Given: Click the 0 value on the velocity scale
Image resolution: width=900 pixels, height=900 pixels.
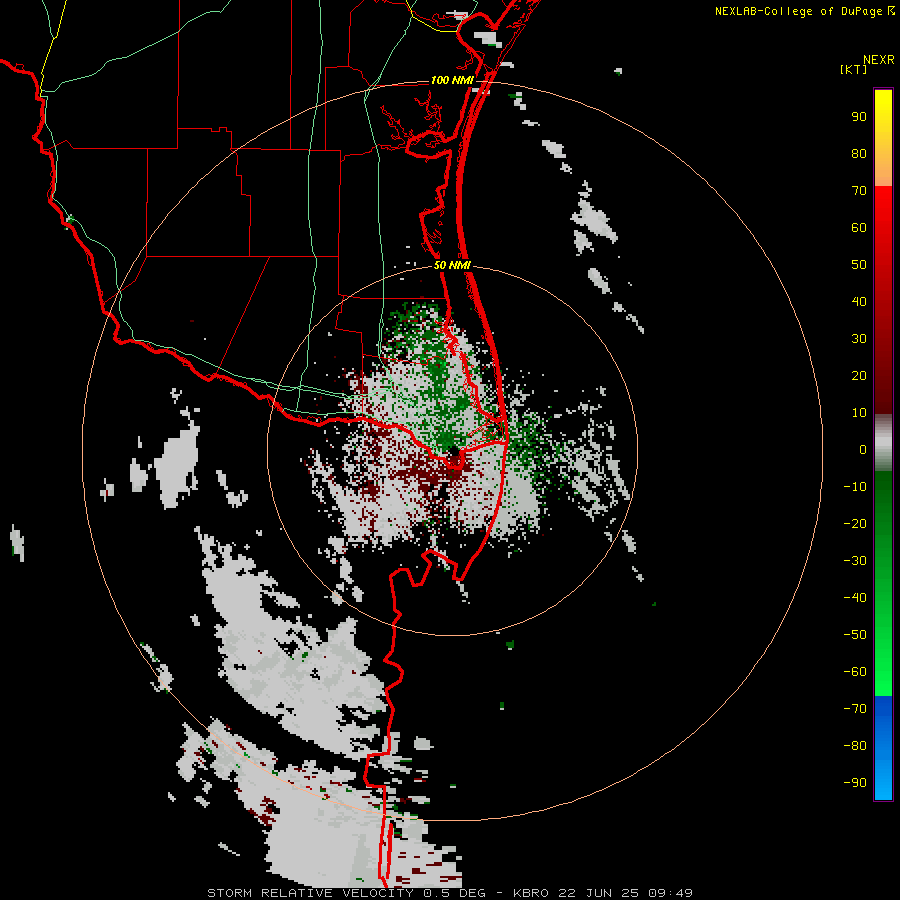Looking at the screenshot, I should [863, 450].
